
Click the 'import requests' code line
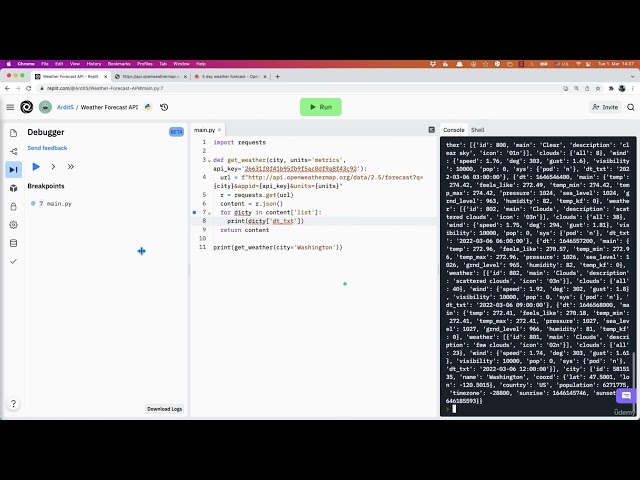coord(240,142)
